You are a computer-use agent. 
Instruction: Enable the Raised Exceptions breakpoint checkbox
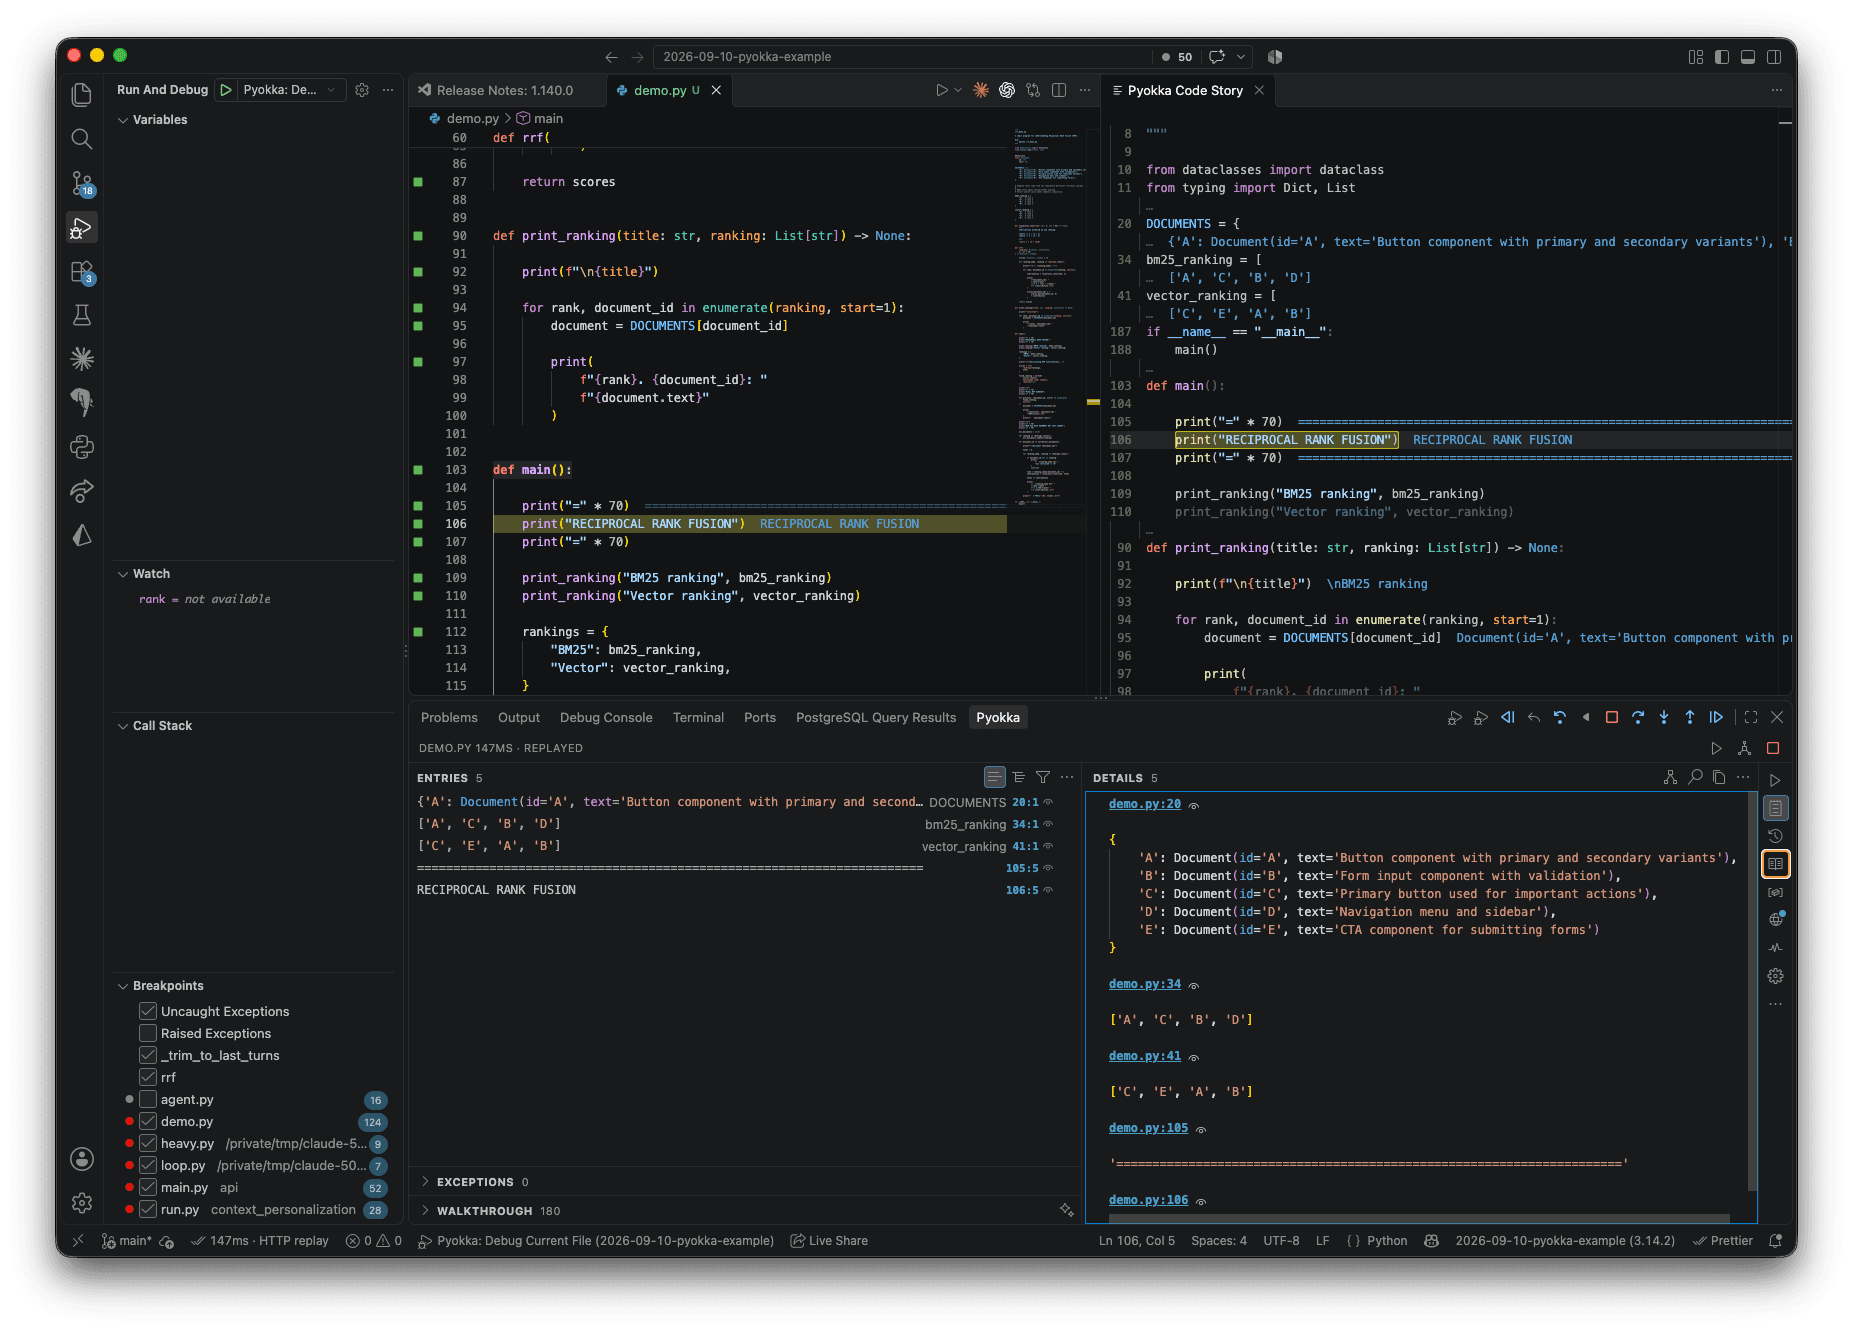[x=148, y=1033]
